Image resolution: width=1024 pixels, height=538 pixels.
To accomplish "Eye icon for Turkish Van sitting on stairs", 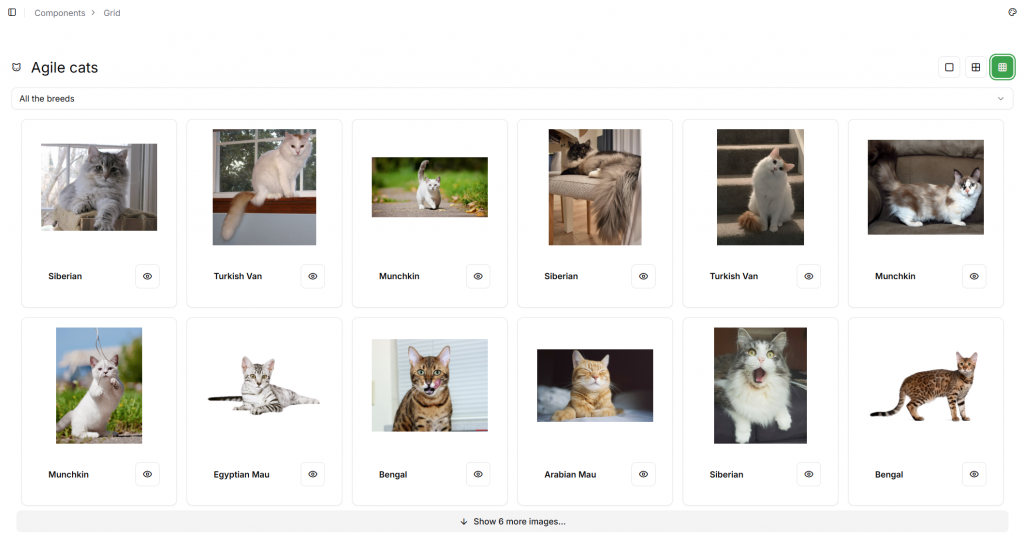I will (x=808, y=276).
